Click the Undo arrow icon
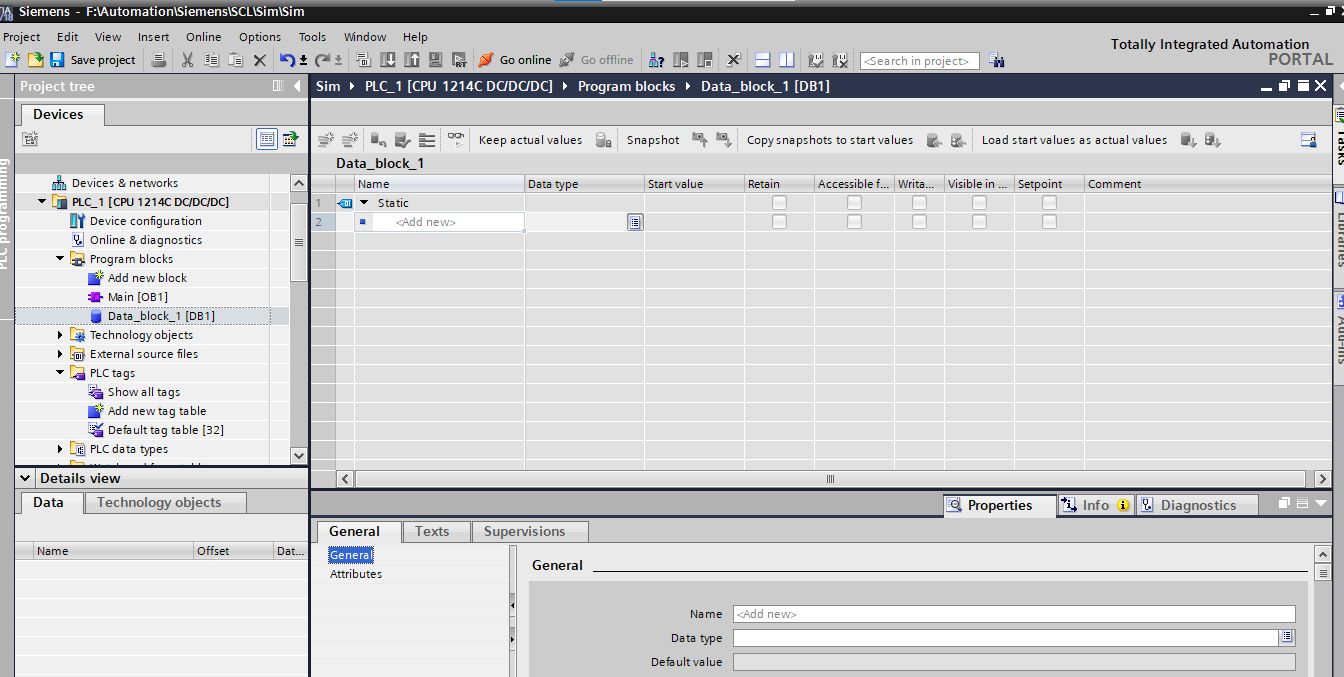The height and width of the screenshot is (677, 1344). (287, 60)
